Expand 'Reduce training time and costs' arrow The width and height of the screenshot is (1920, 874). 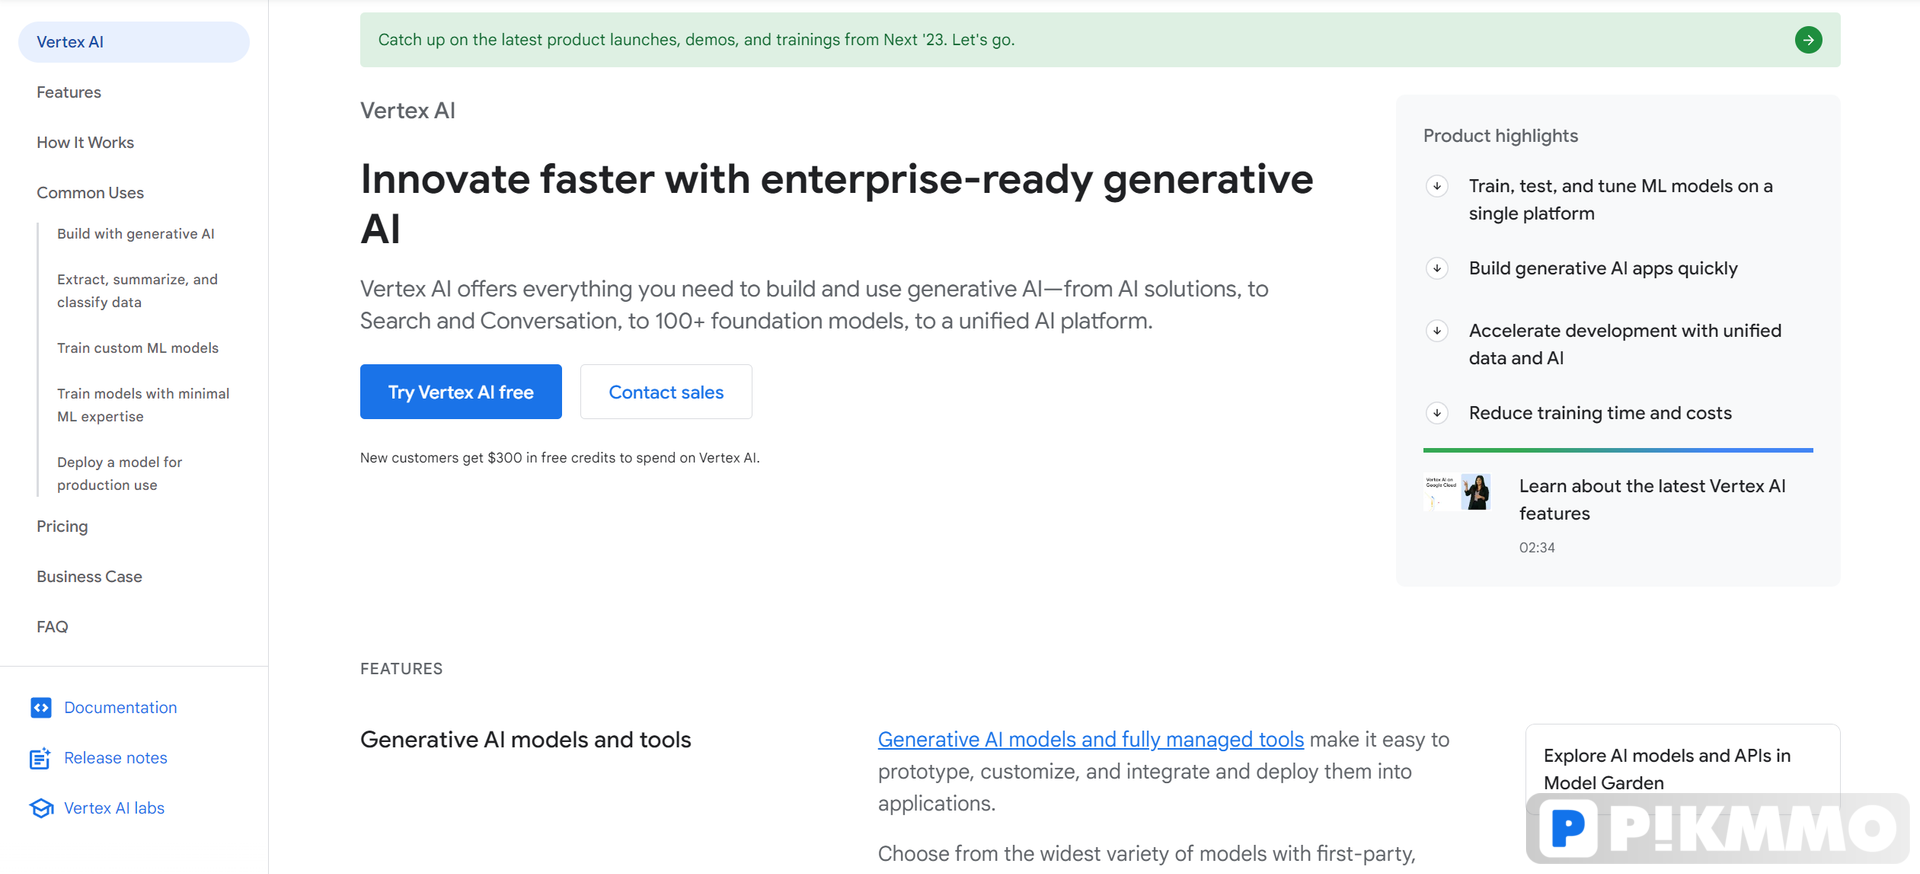pos(1437,413)
